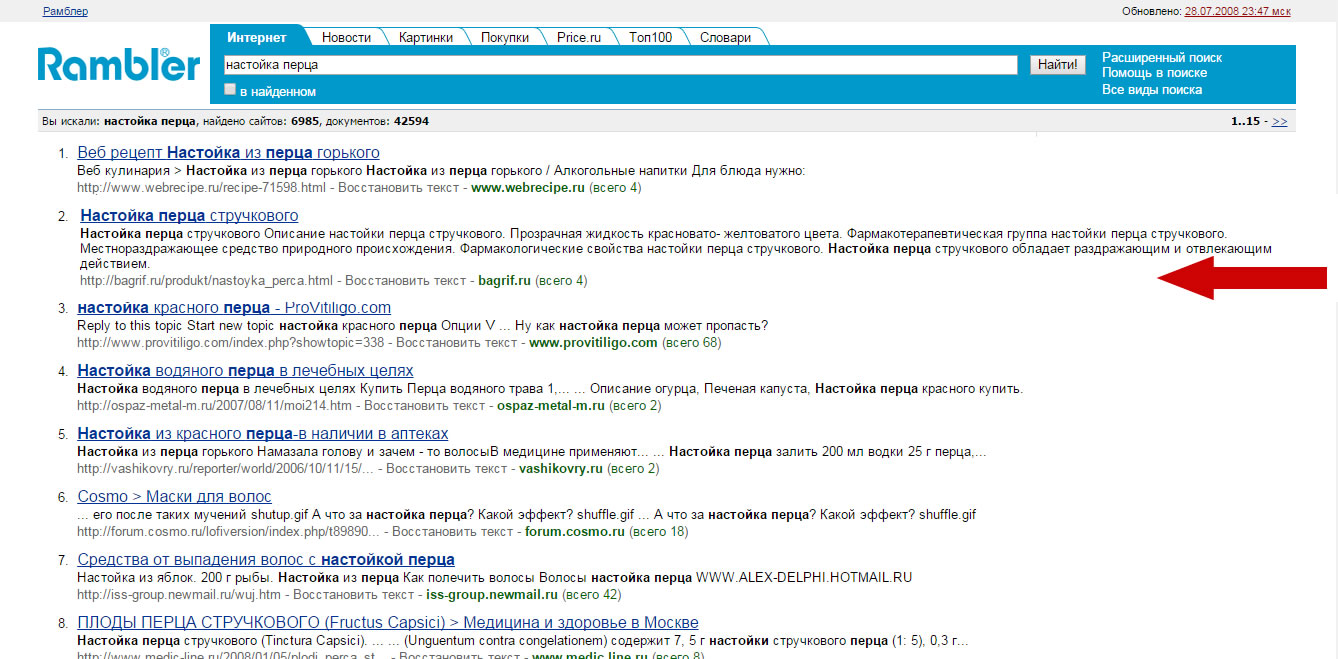The width and height of the screenshot is (1338, 659).
Task: Click Восстановить текст for ospaz-metal-m.ru result
Action: [425, 405]
